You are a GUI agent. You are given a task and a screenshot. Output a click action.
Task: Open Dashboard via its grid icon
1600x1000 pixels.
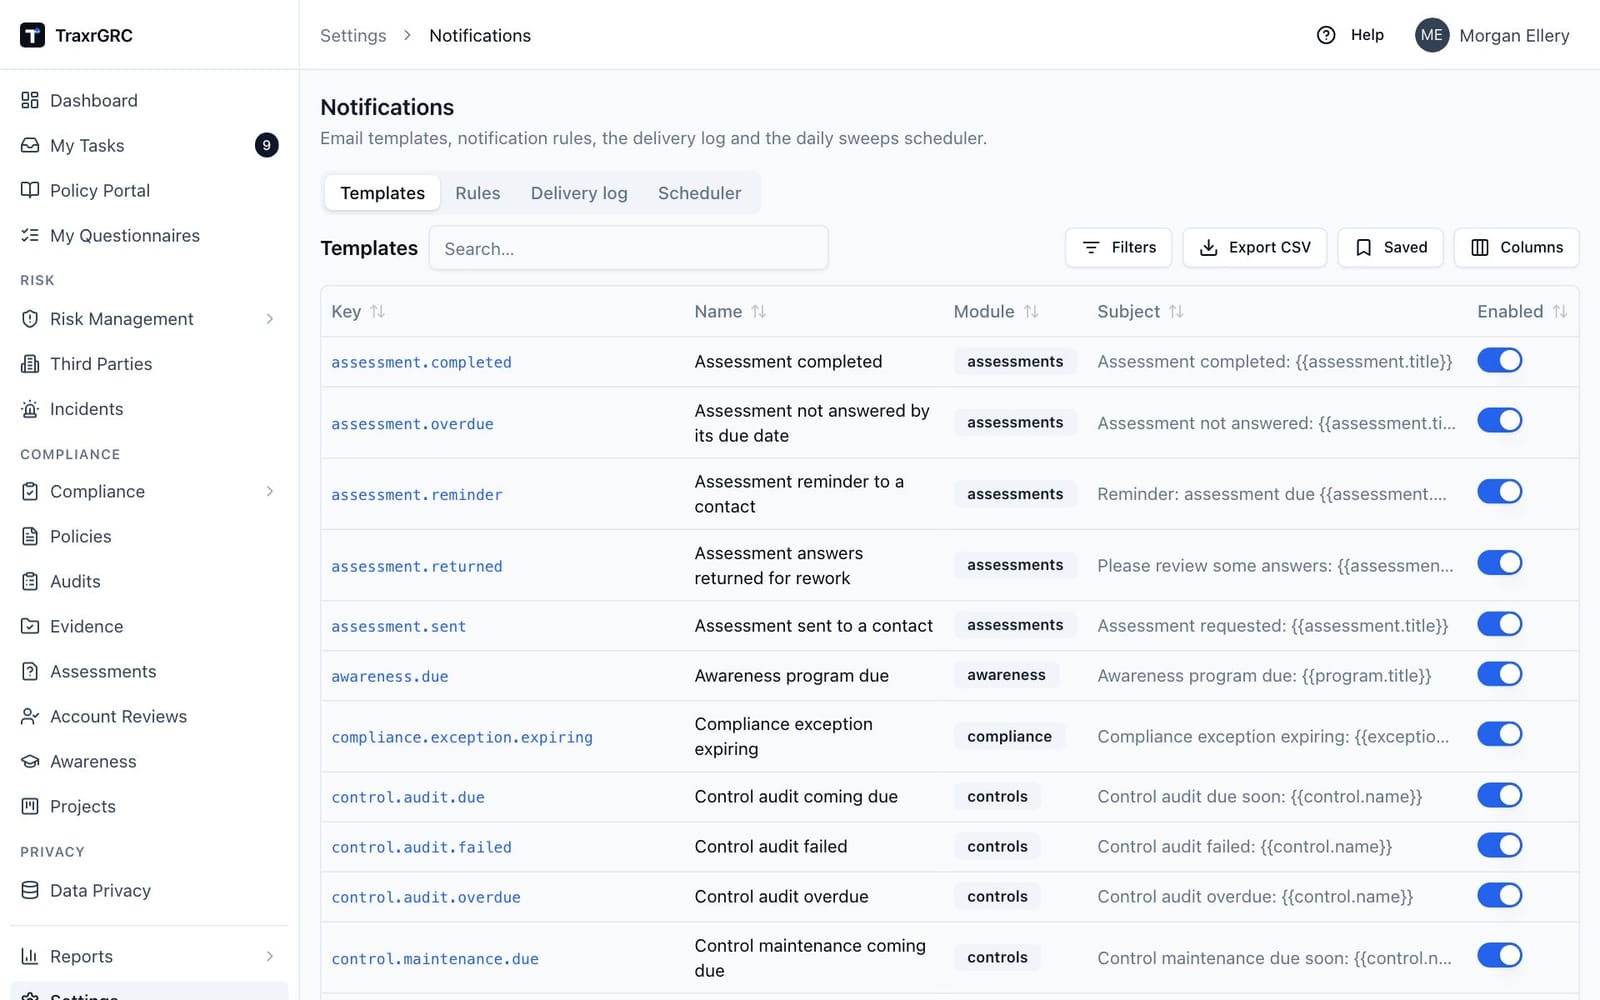tap(30, 100)
